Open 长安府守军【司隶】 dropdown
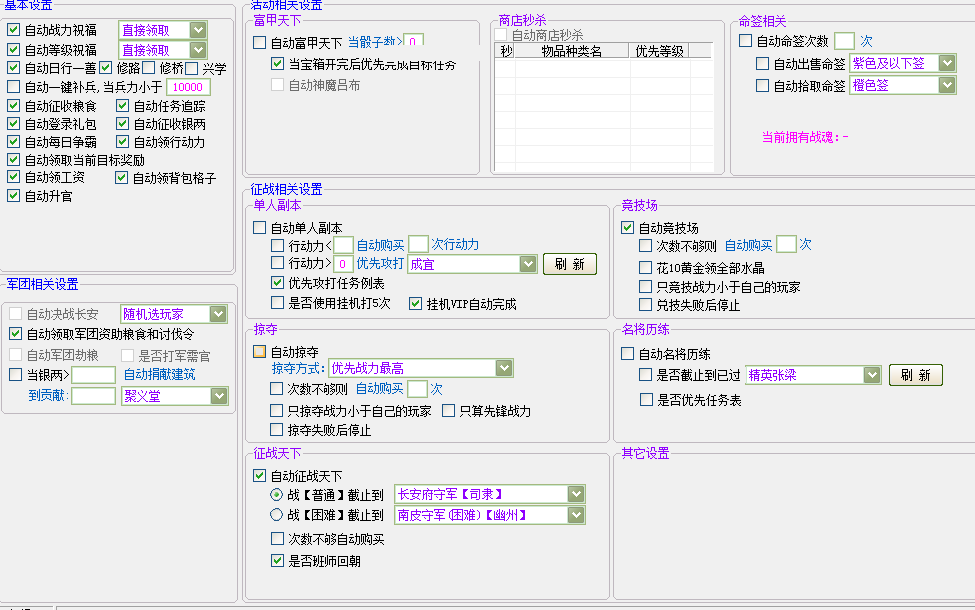The width and height of the screenshot is (975, 610). click(x=576, y=494)
